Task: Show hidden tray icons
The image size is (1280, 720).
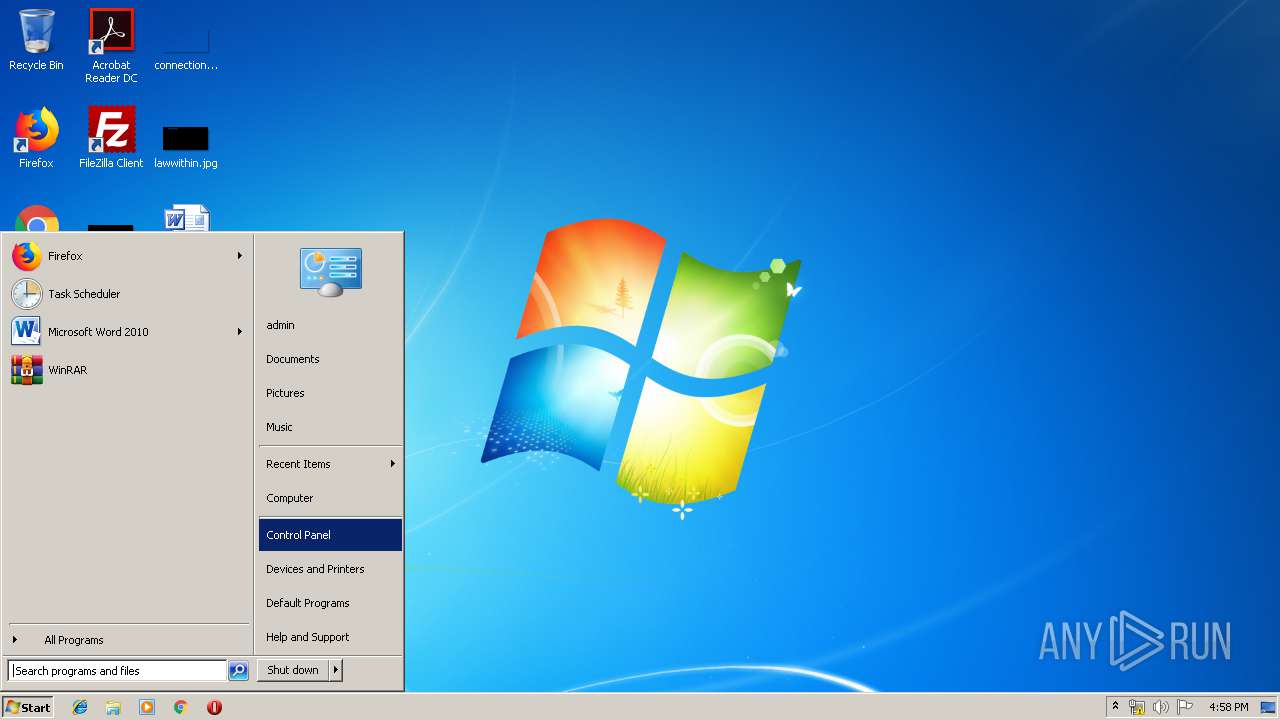Action: click(1116, 707)
